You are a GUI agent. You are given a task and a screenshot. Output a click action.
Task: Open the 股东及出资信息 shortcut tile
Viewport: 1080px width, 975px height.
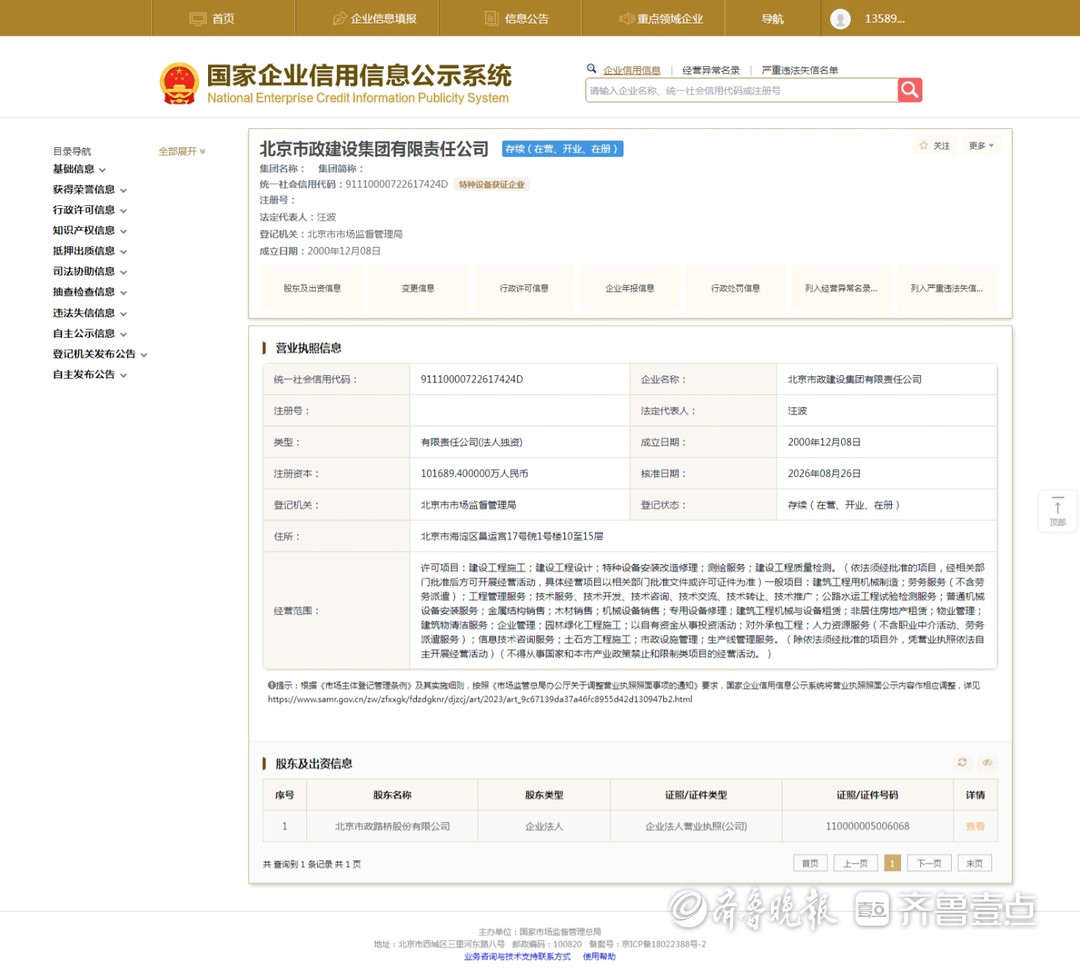click(x=312, y=288)
